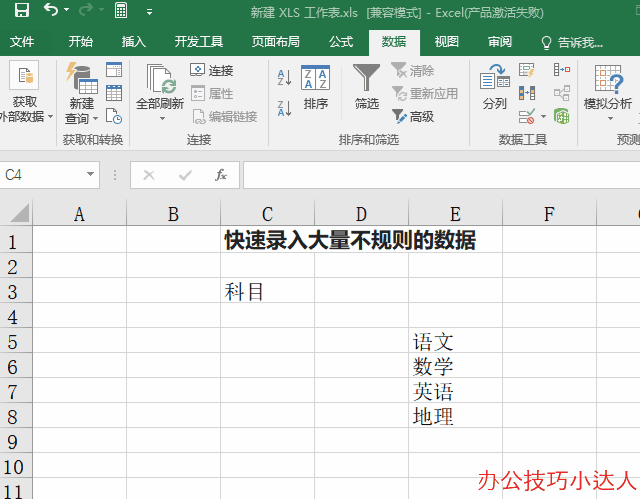Sort ascending A to Z
Screen dimensions: 640x499
tap(284, 77)
